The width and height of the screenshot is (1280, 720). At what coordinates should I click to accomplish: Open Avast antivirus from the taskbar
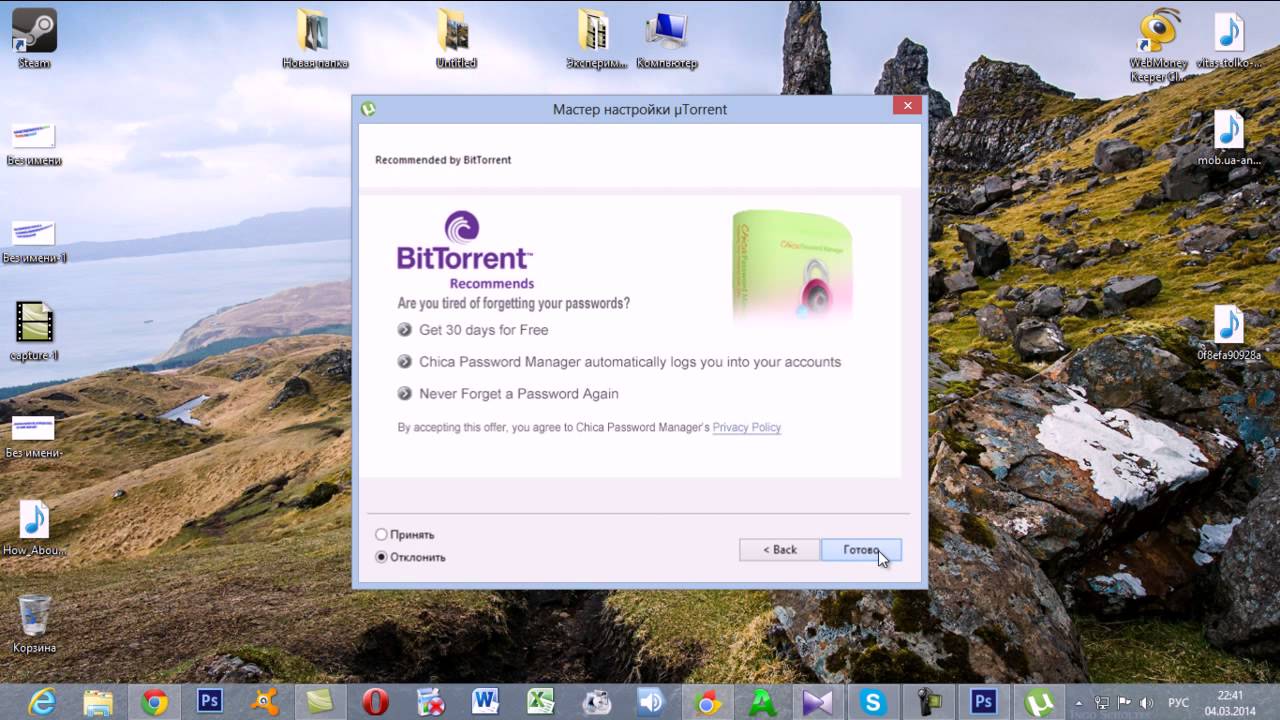tap(265, 702)
